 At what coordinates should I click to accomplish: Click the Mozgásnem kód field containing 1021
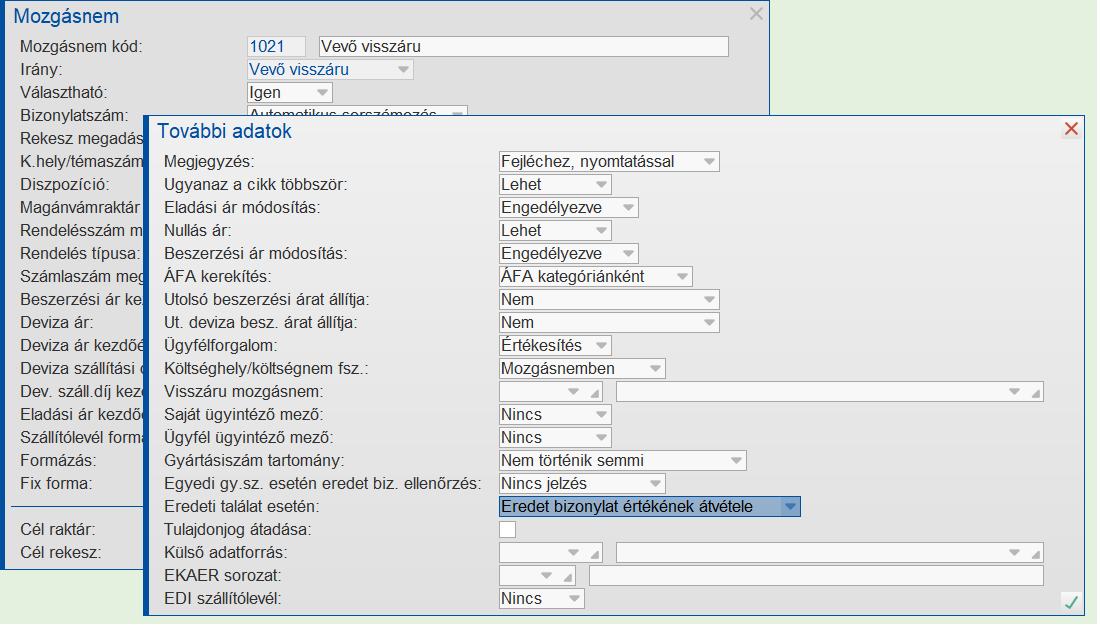(x=277, y=47)
